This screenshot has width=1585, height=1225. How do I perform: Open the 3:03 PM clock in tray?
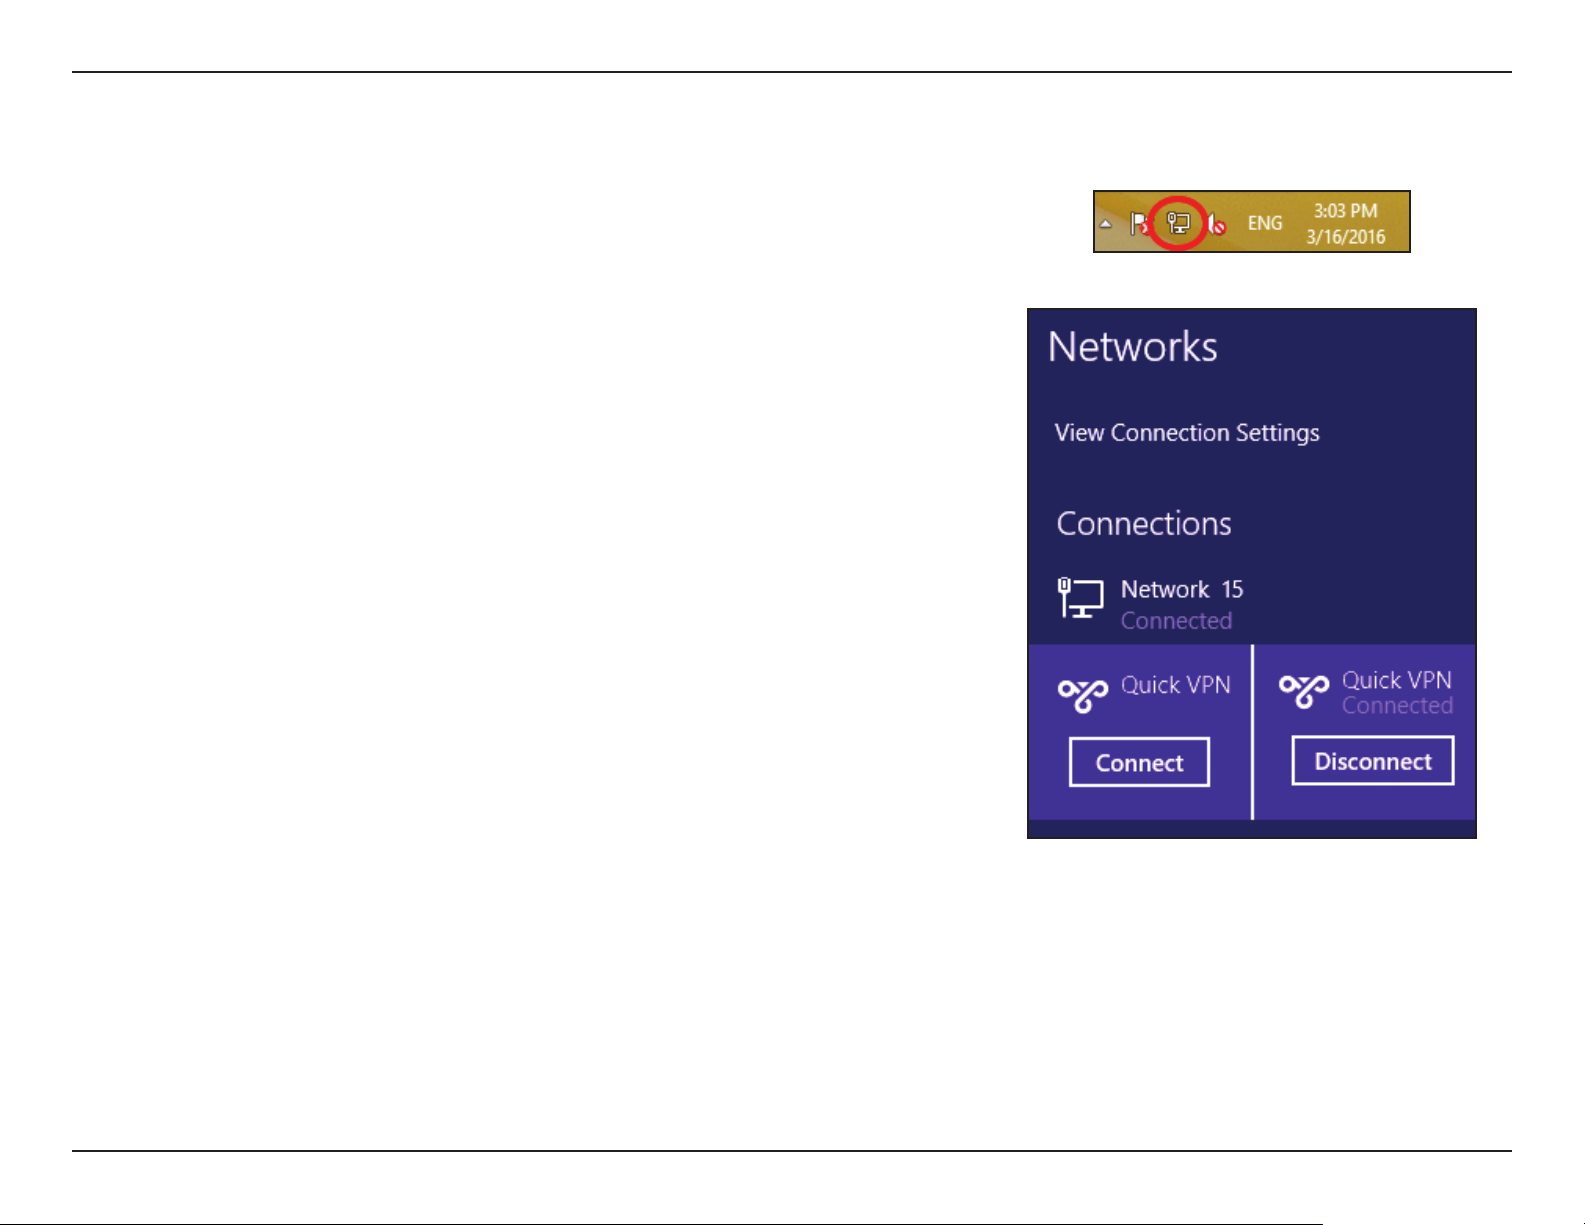pos(1346,211)
